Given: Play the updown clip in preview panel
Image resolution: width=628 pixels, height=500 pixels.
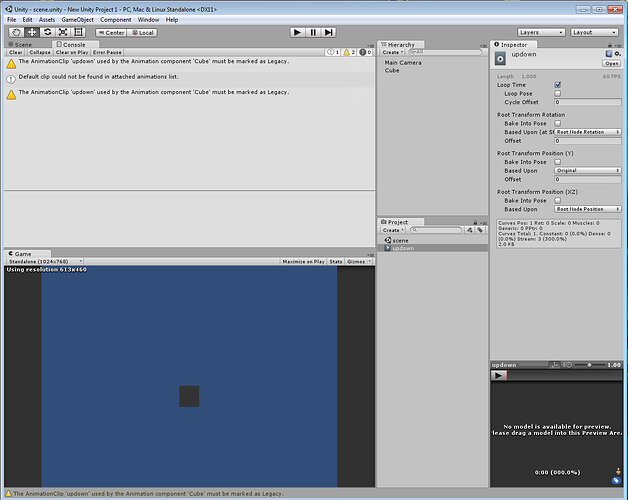Looking at the screenshot, I should pyautogui.click(x=499, y=375).
